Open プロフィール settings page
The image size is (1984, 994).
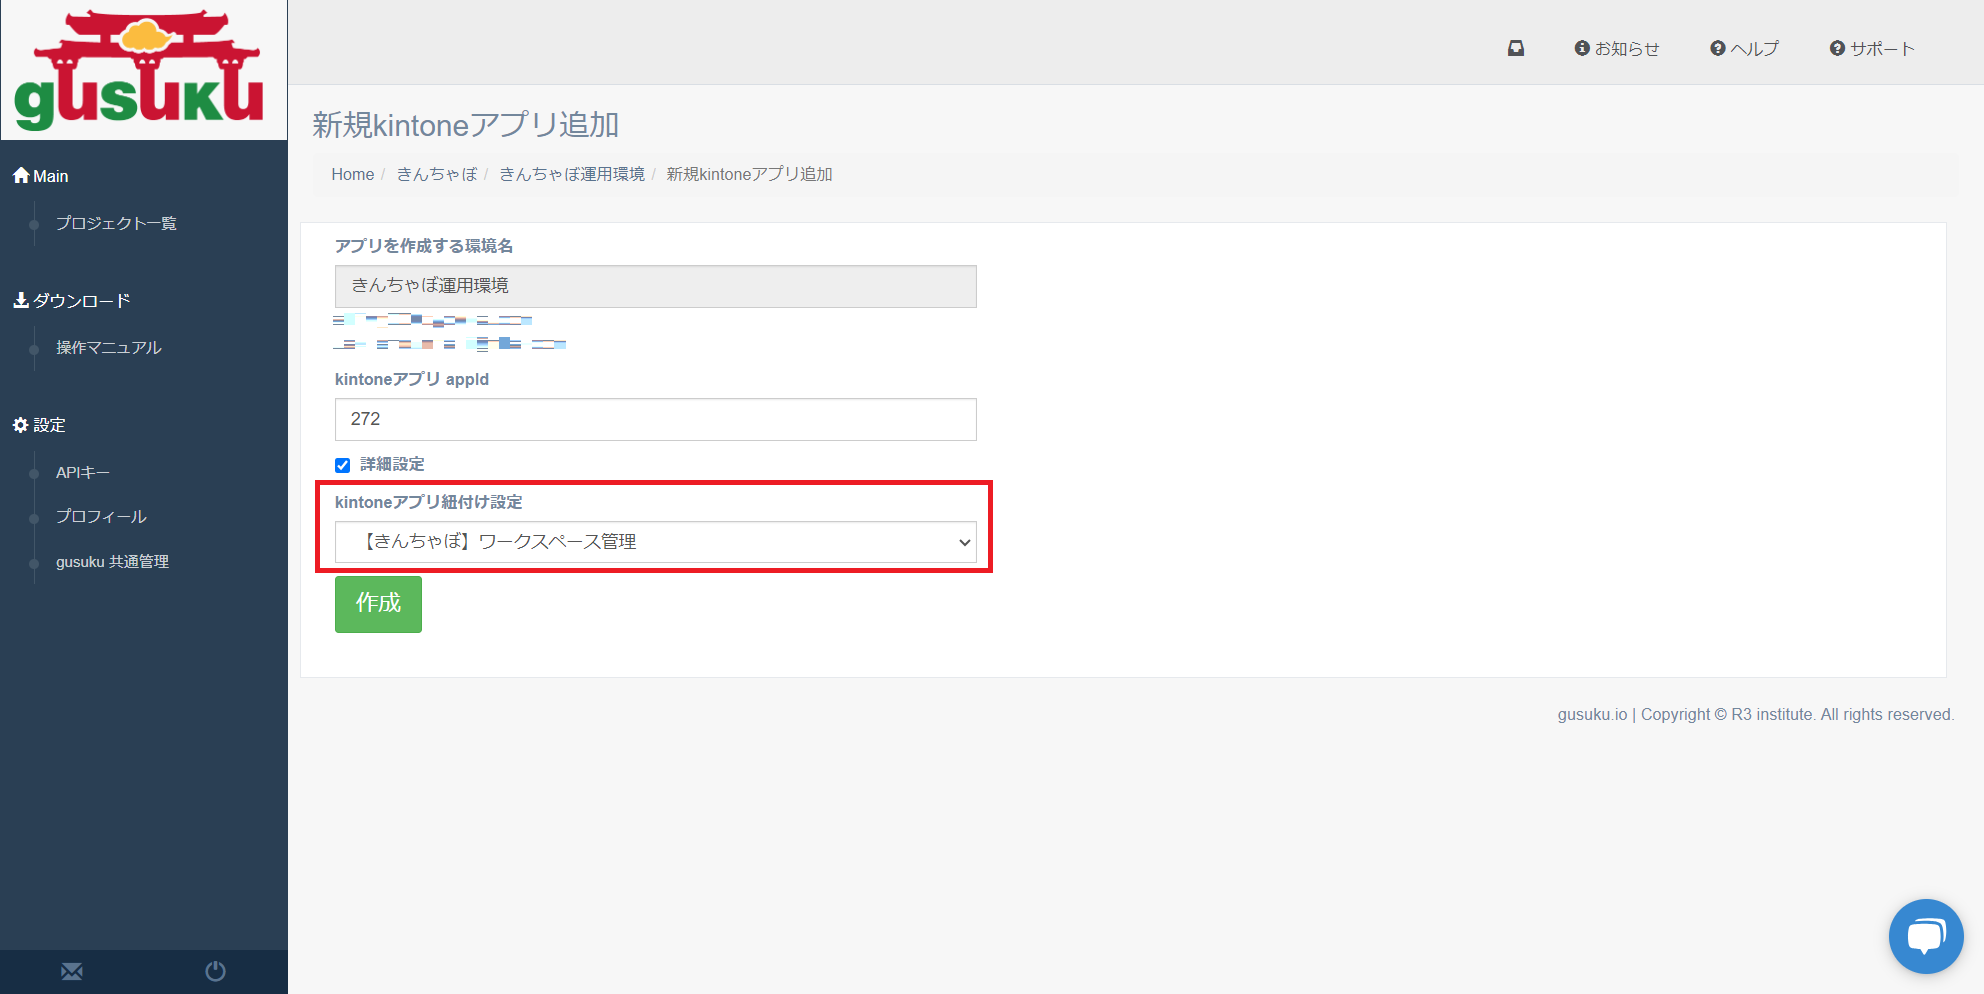click(101, 516)
